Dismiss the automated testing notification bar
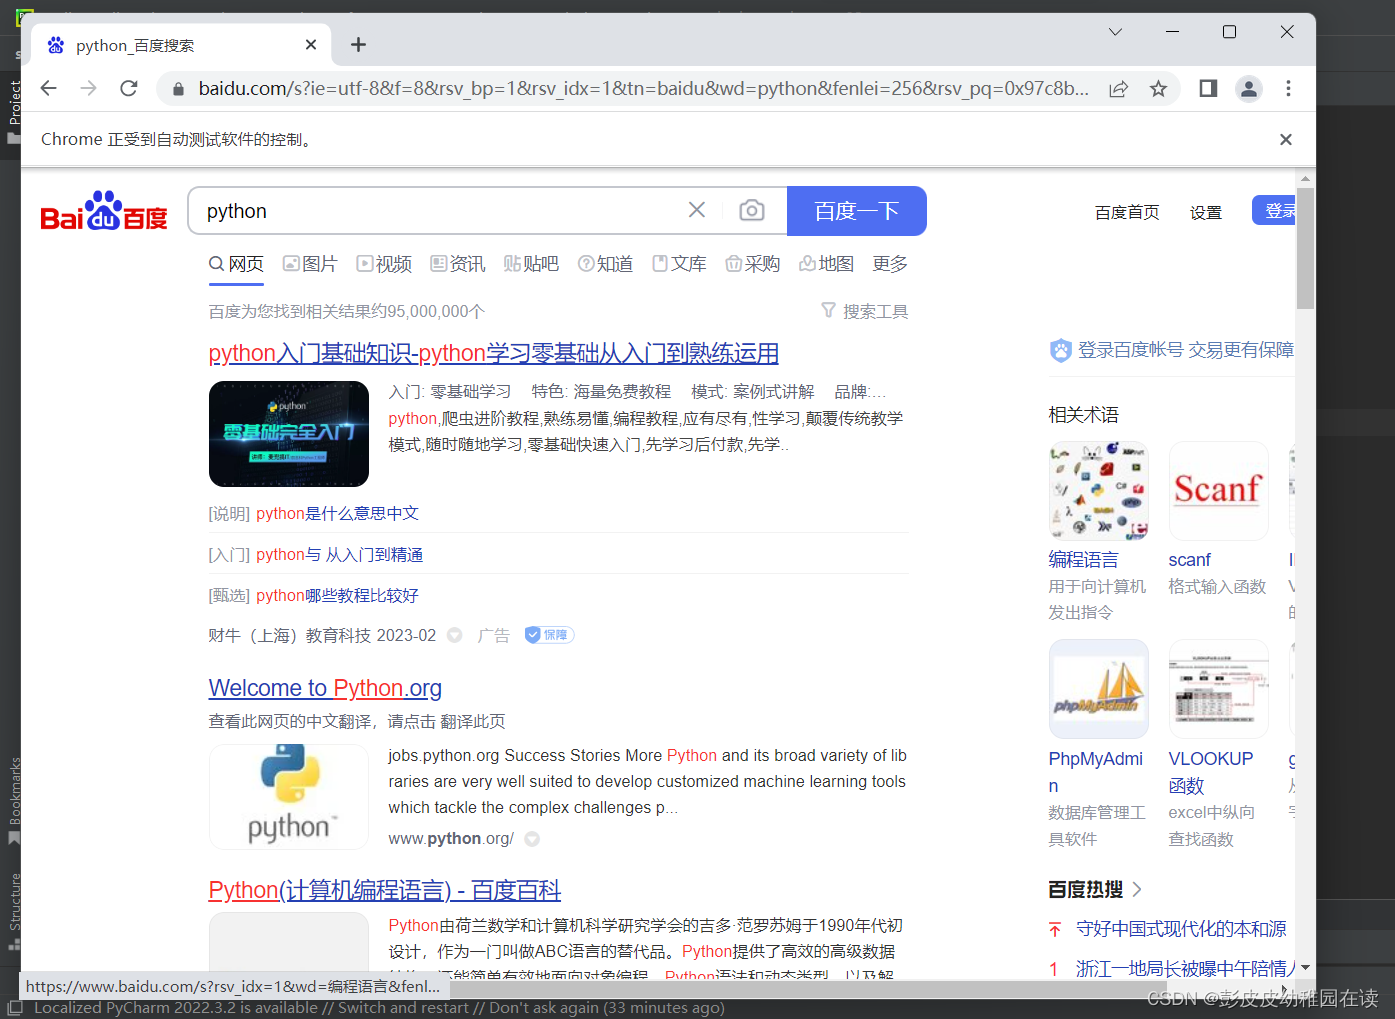The width and height of the screenshot is (1395, 1019). click(1286, 139)
